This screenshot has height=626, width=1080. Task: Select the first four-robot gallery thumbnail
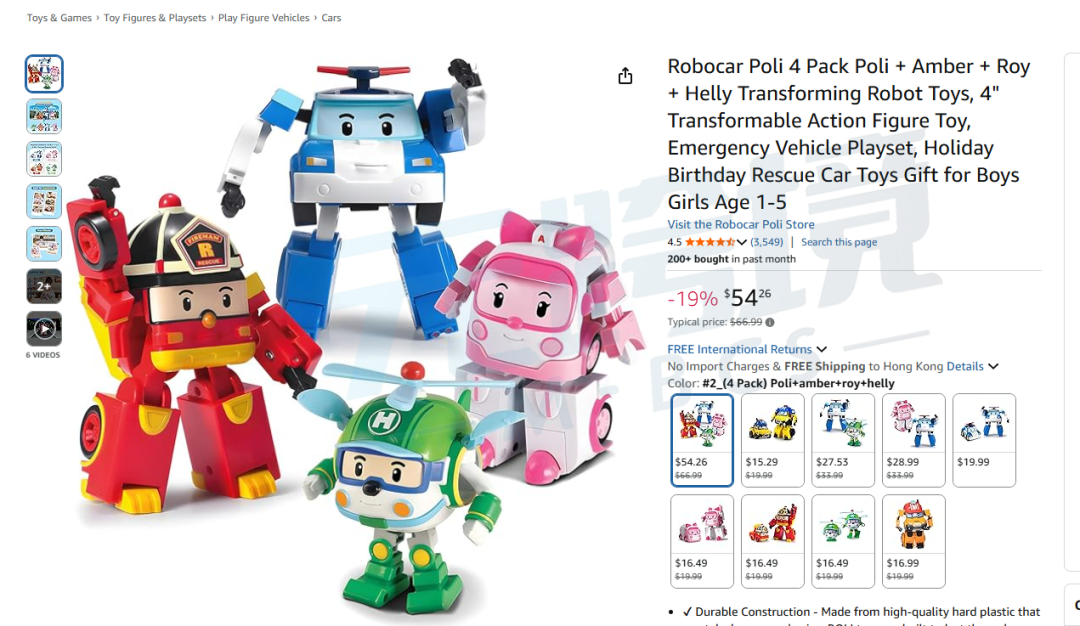click(44, 74)
